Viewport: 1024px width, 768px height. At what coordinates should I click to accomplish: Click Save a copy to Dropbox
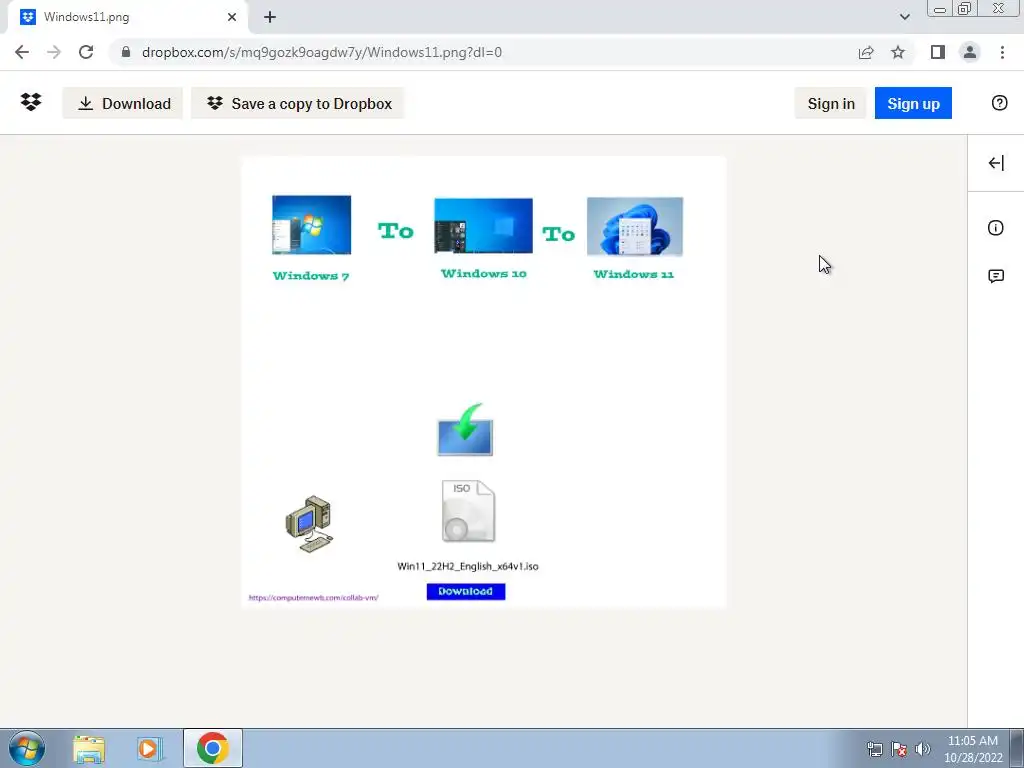(x=298, y=103)
